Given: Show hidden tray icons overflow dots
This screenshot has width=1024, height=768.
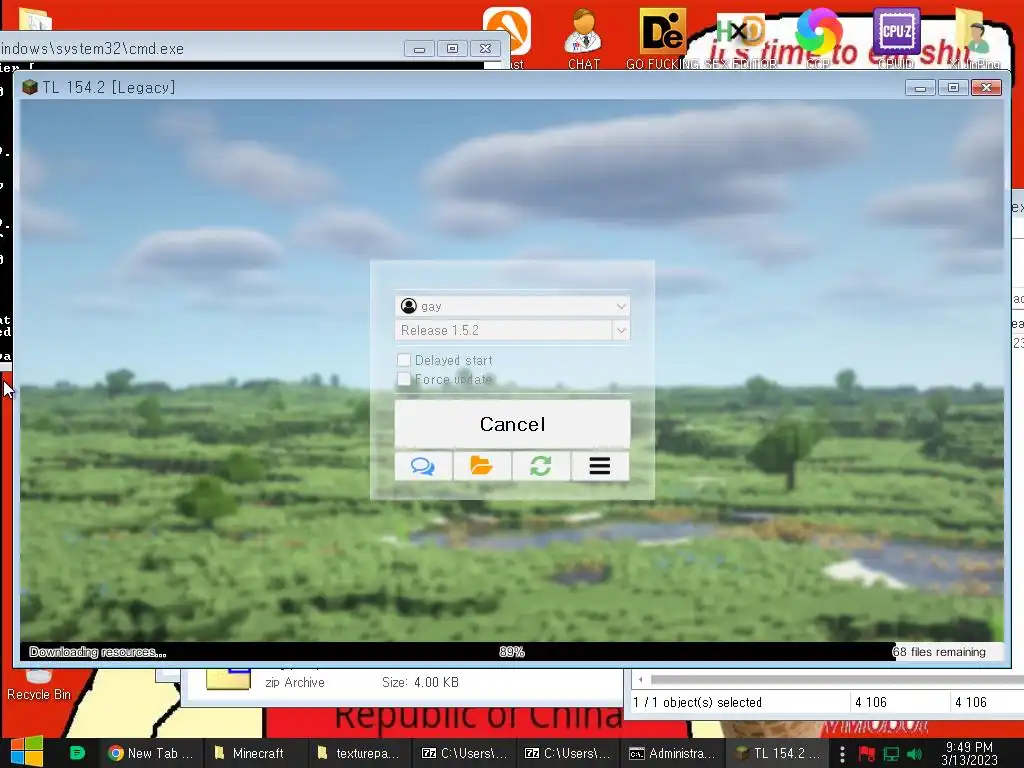Looking at the screenshot, I should (842, 754).
